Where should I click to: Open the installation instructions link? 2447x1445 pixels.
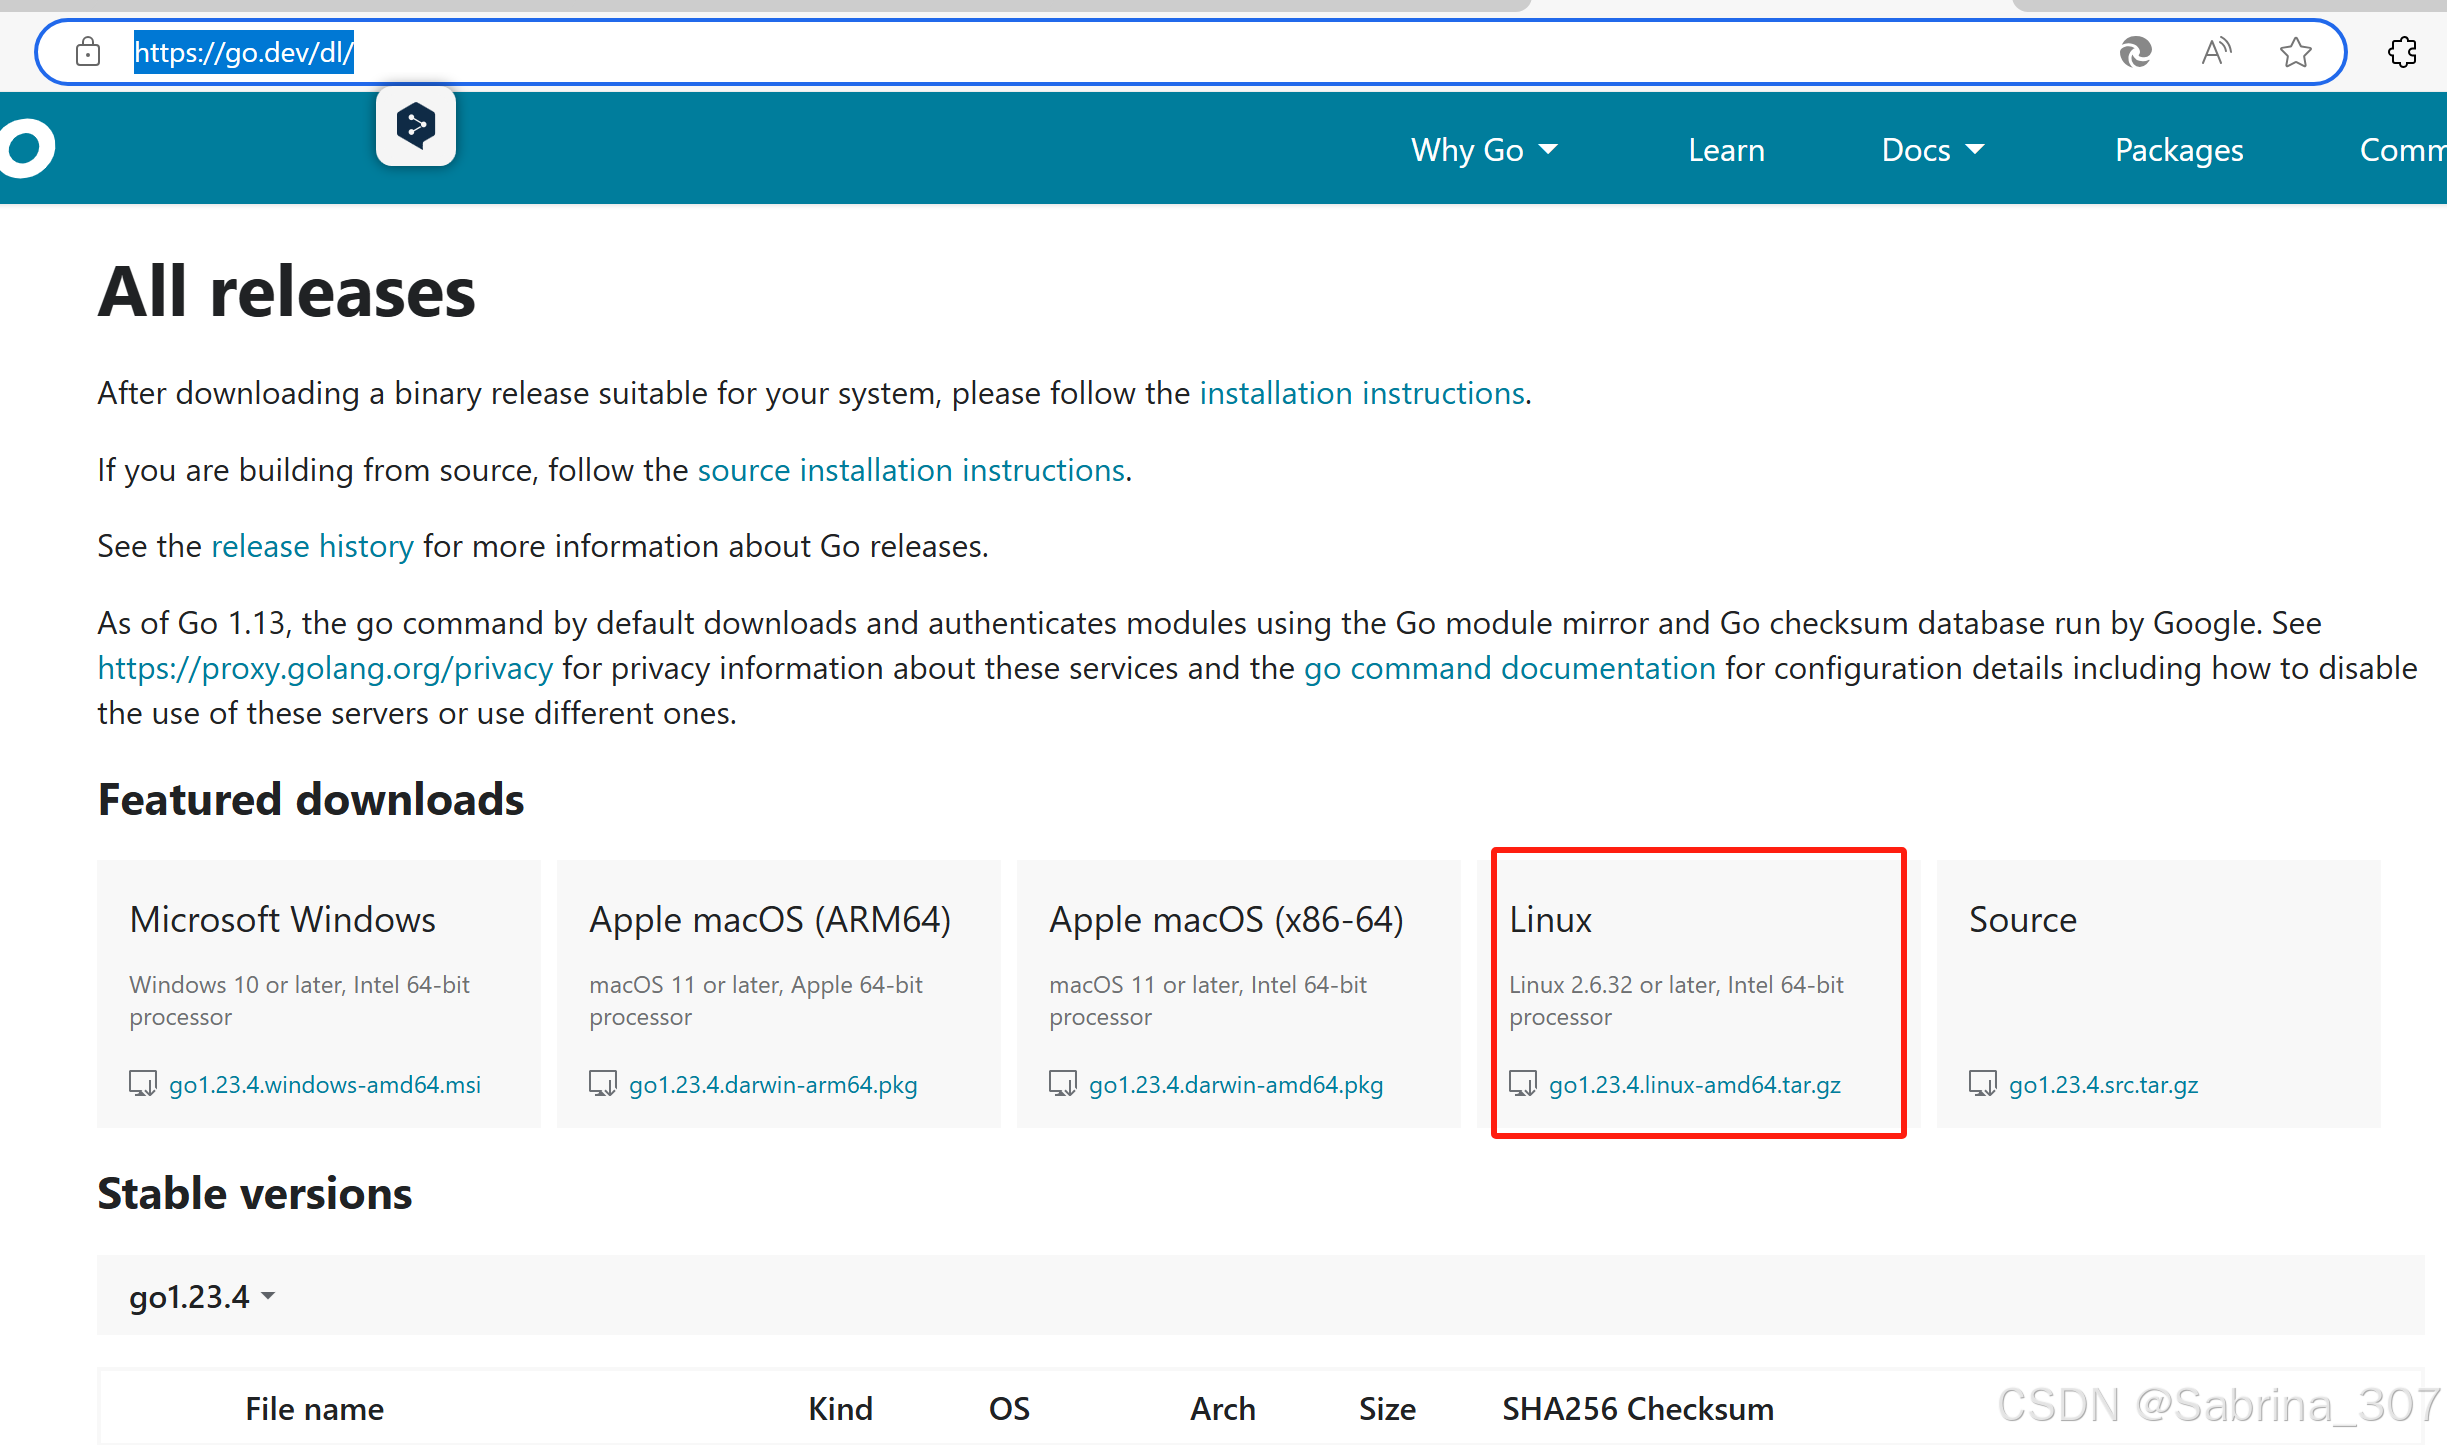pyautogui.click(x=1361, y=393)
